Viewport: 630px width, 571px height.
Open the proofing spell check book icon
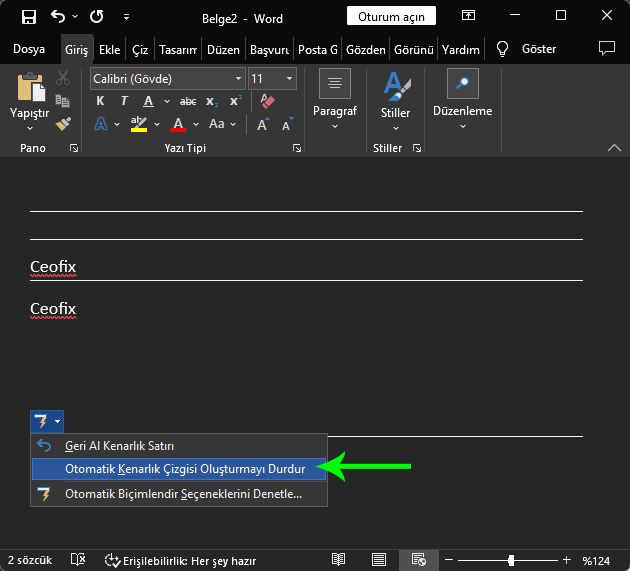tap(78, 559)
